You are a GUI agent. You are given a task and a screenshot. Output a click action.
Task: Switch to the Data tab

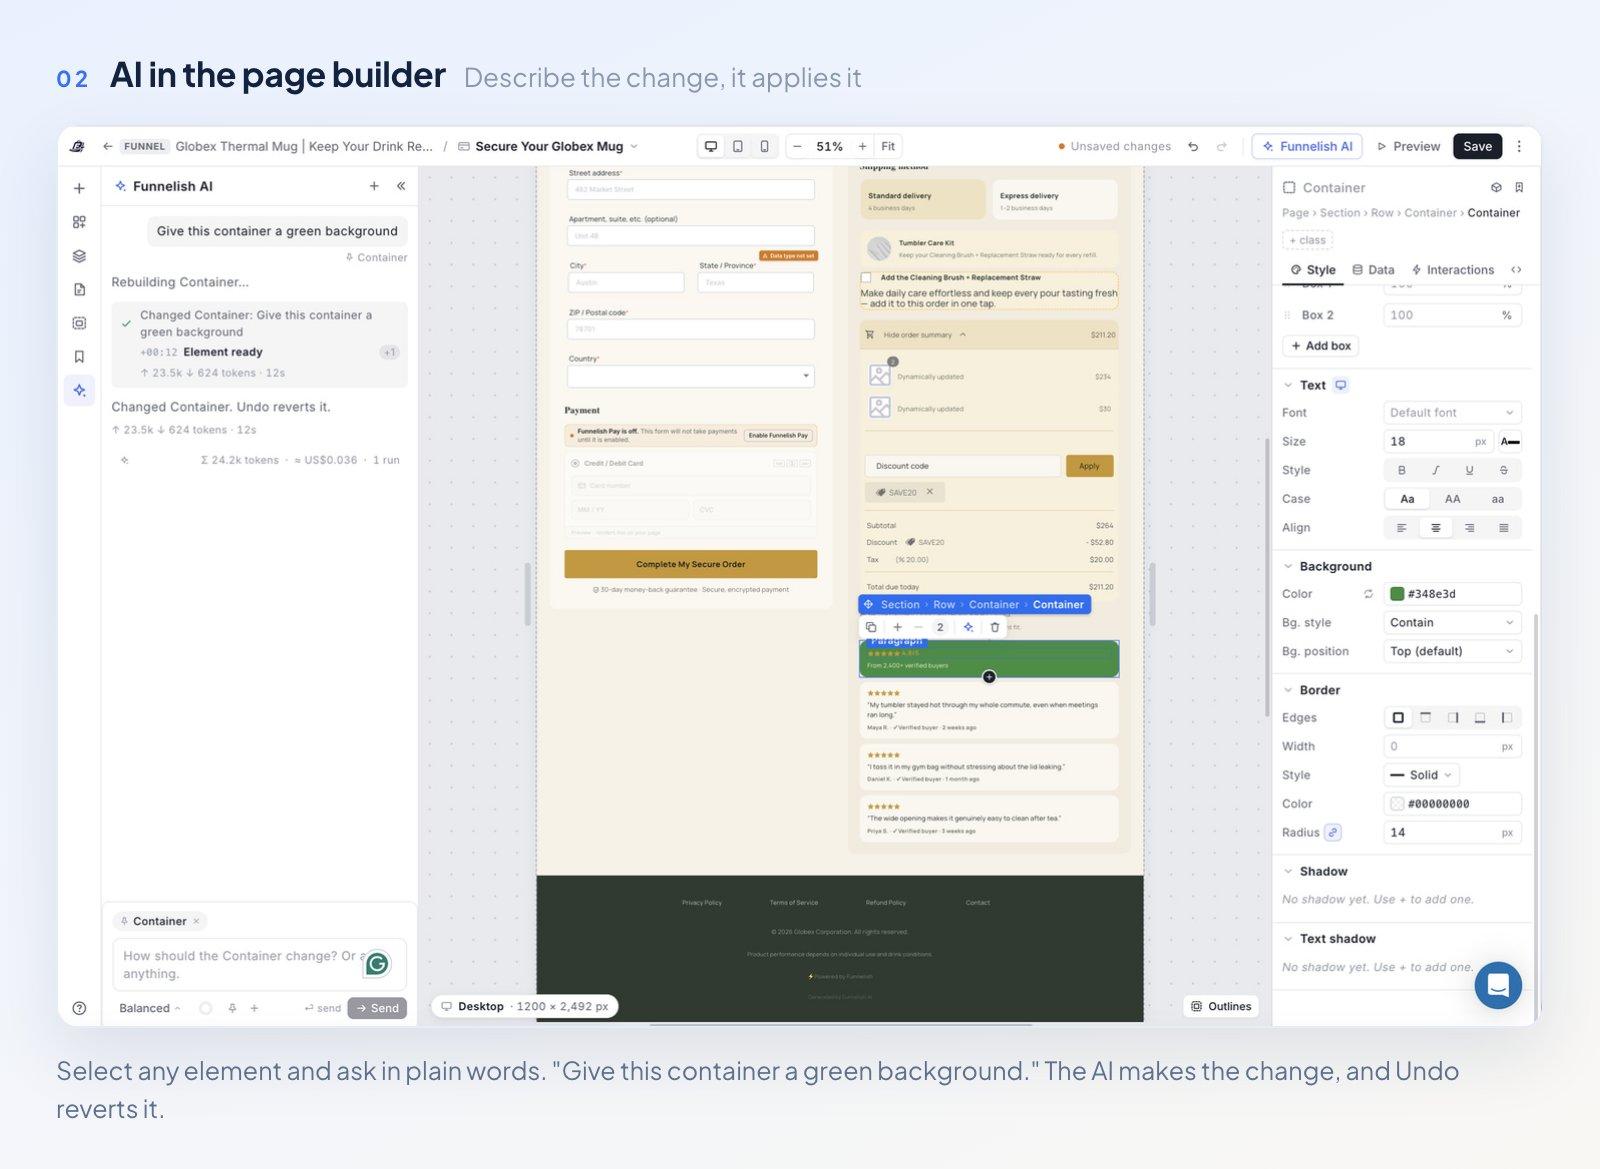pyautogui.click(x=1373, y=270)
